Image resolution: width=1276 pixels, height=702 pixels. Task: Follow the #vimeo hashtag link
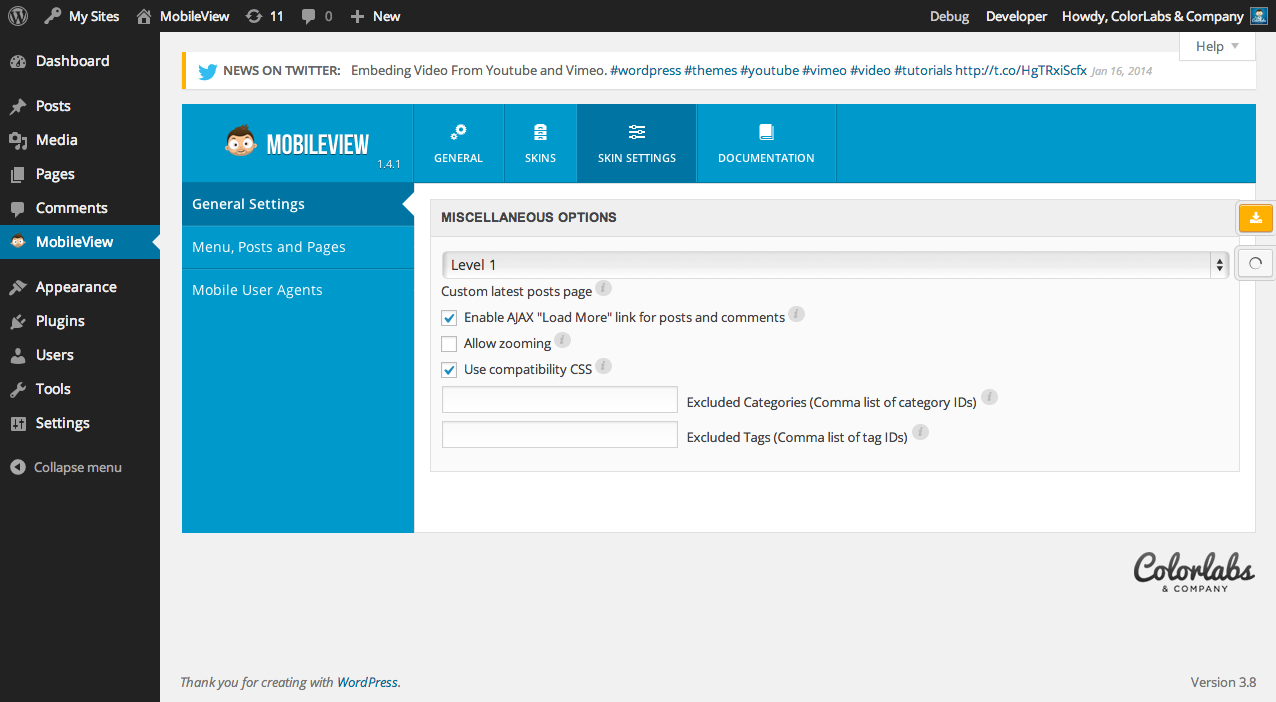pos(824,71)
